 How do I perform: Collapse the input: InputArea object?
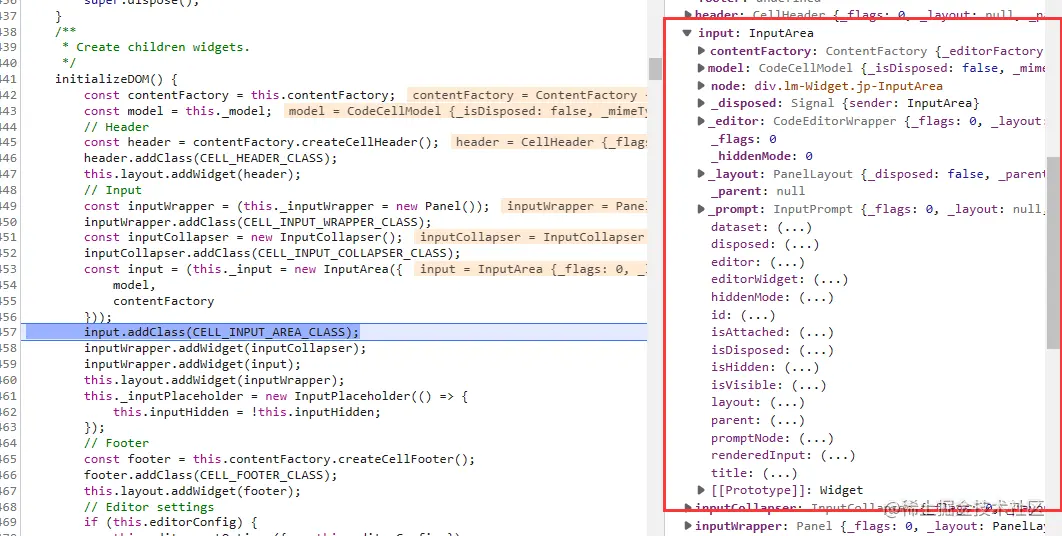687,33
